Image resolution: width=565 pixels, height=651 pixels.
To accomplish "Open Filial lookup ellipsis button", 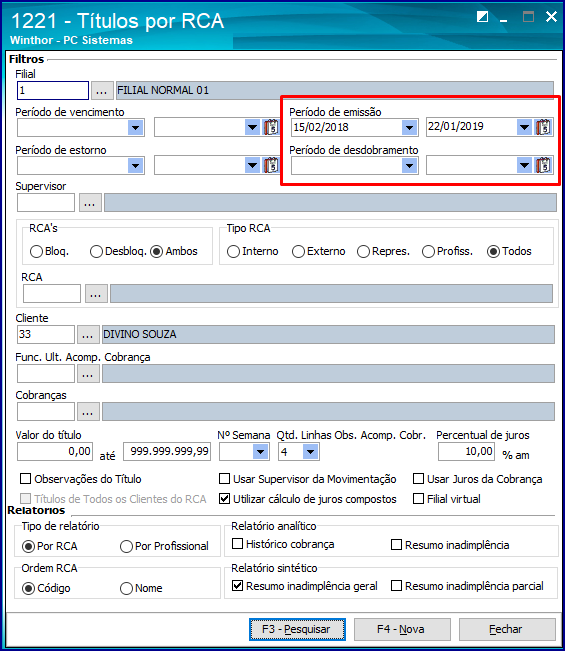I will (102, 91).
